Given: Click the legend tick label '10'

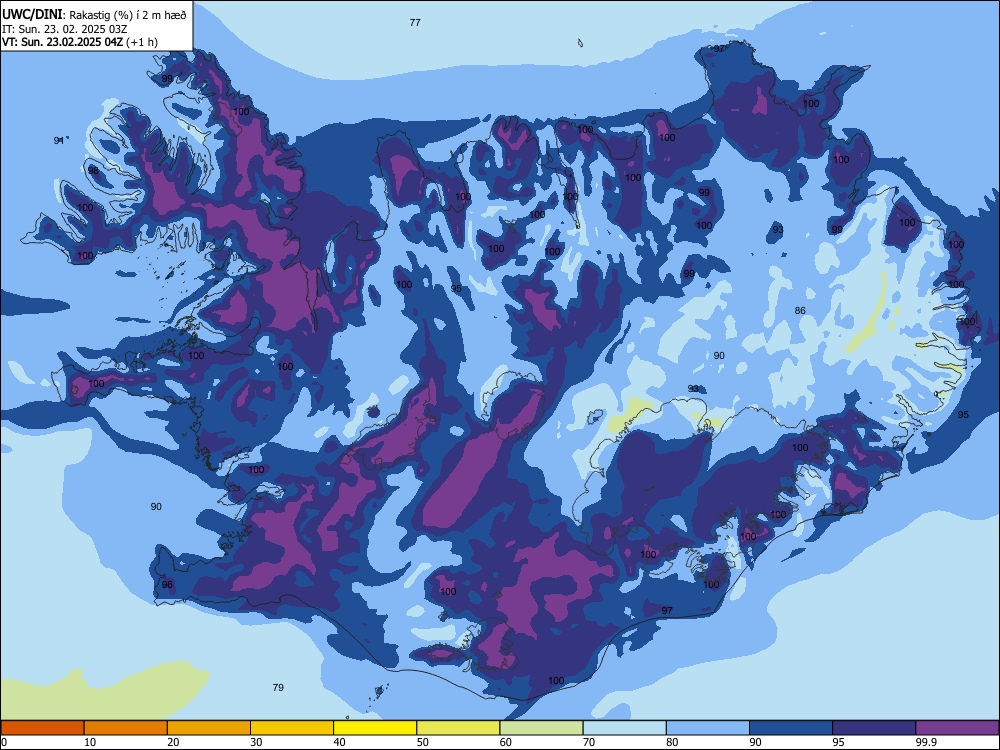Looking at the screenshot, I should click(90, 742).
